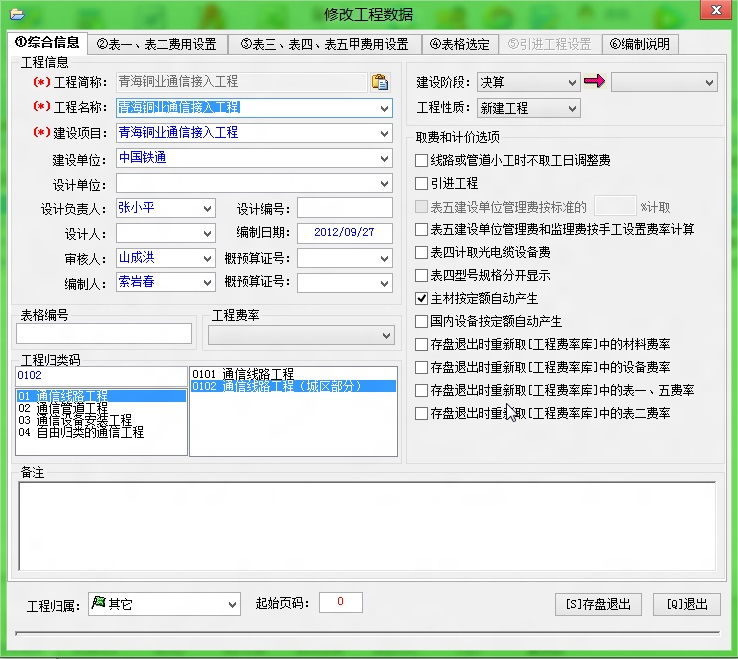Check 国内设备按定额自动产生
The height and width of the screenshot is (659, 738).
click(421, 321)
